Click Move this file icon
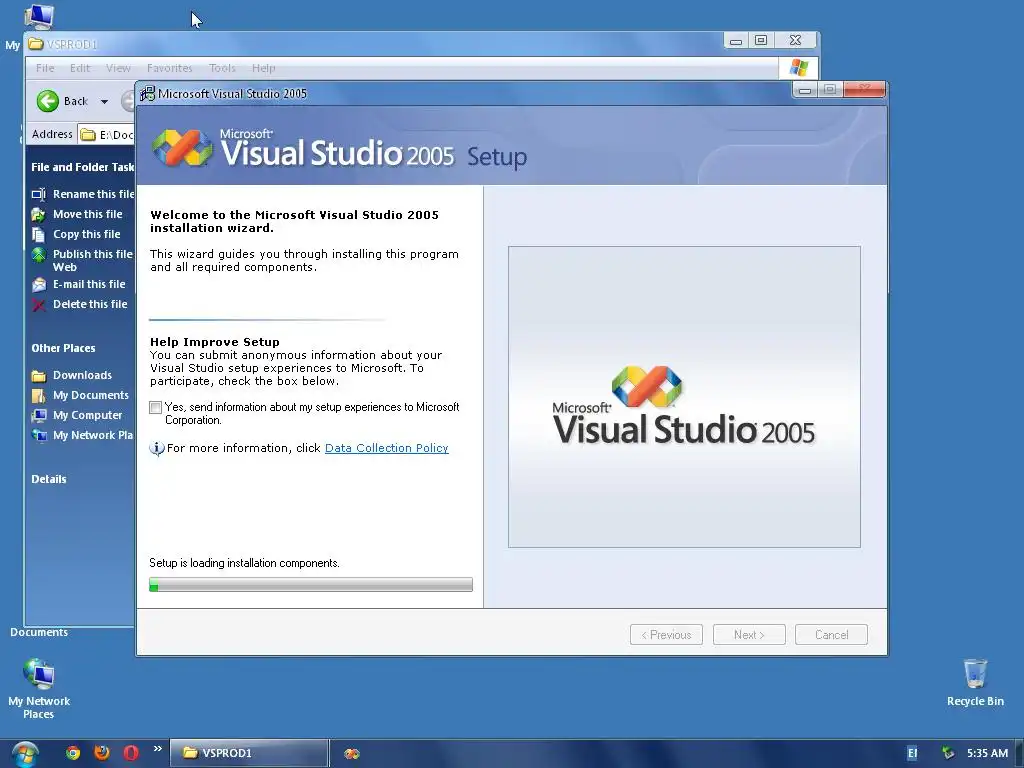 coord(39,214)
